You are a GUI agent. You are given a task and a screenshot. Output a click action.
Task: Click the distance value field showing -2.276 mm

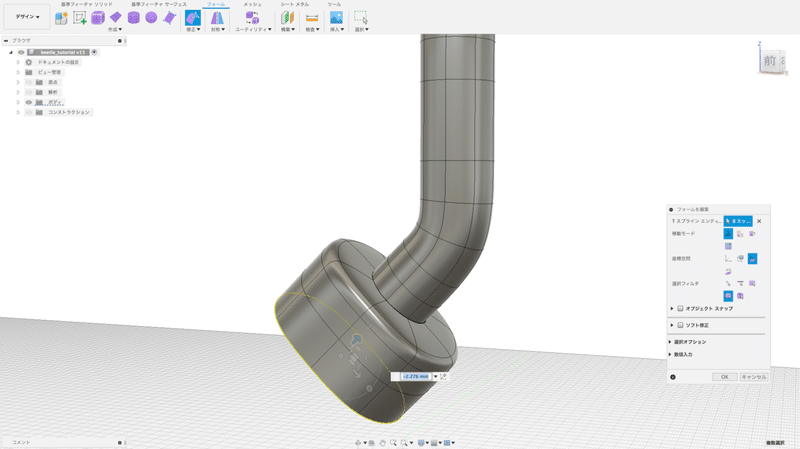point(415,377)
